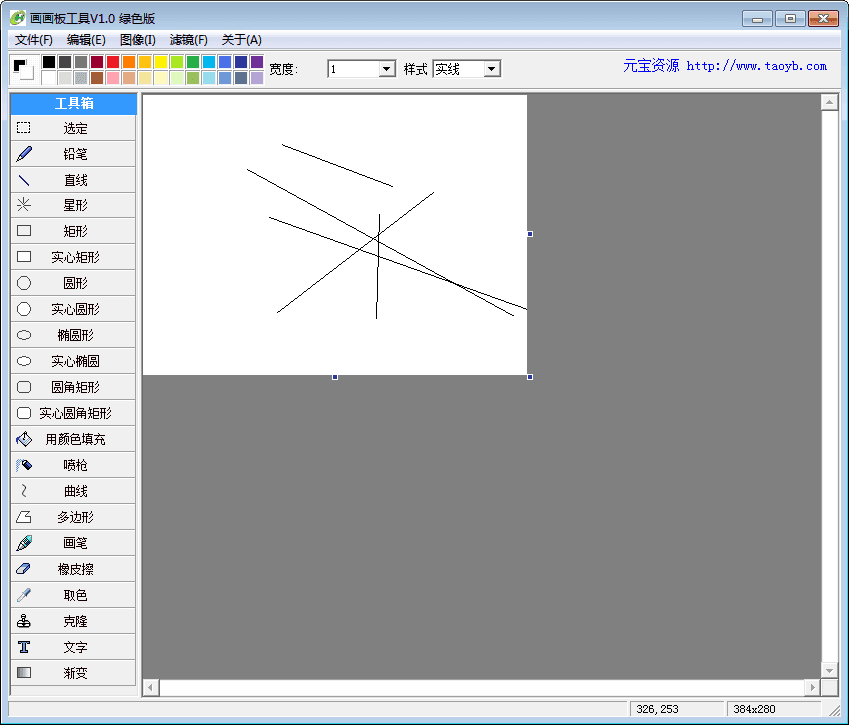The width and height of the screenshot is (849, 725).
Task: Open the File (文件) menu
Action: (34, 40)
